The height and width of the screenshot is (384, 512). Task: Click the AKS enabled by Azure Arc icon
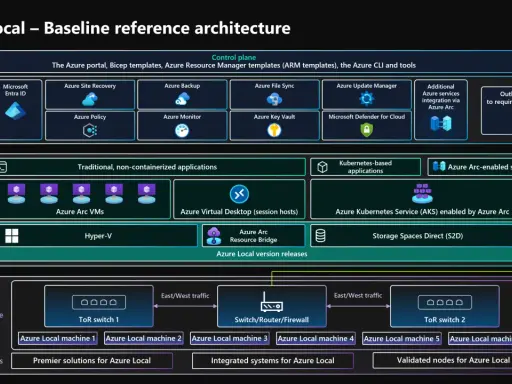pos(422,193)
